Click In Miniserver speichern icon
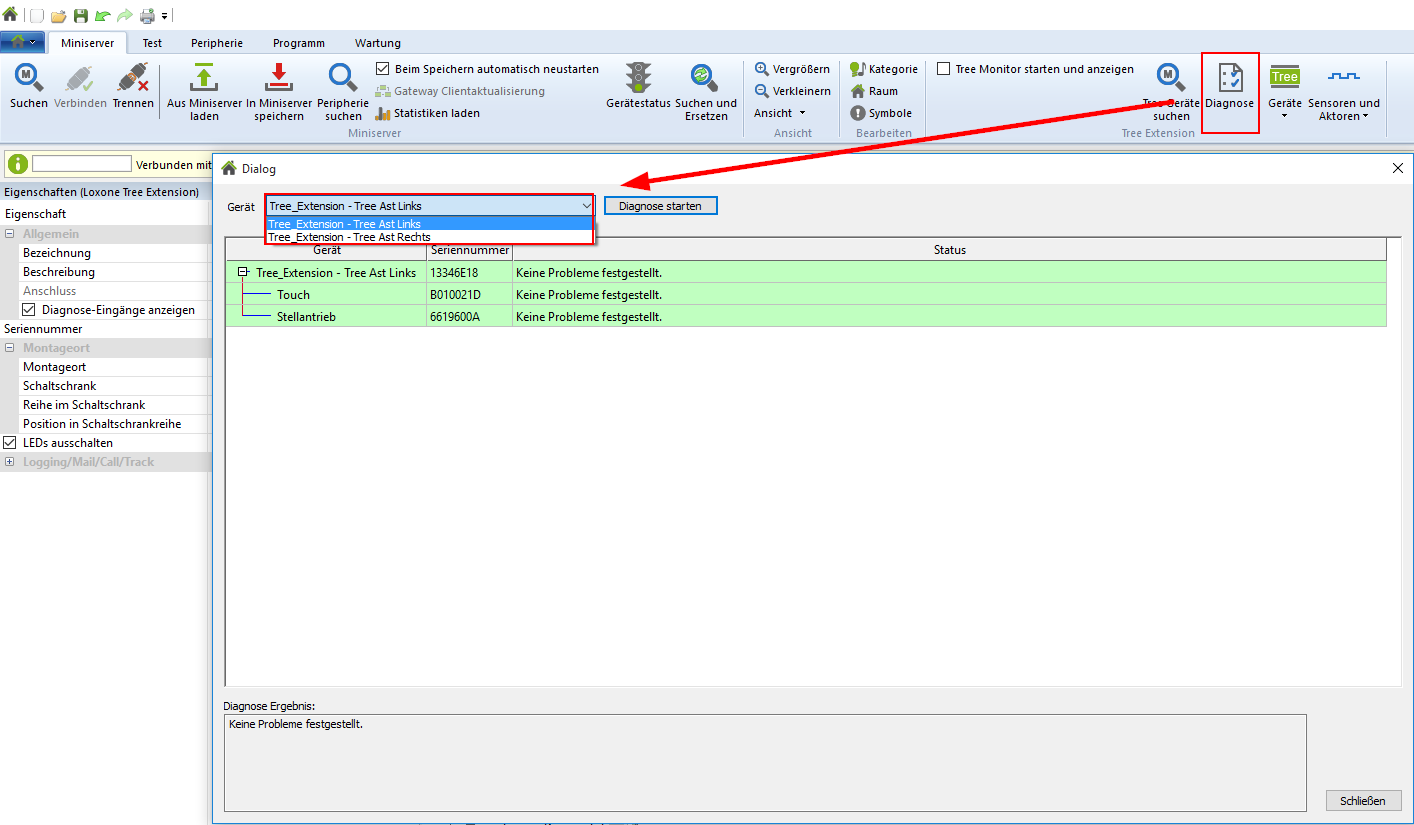The height and width of the screenshot is (825, 1414). [280, 79]
